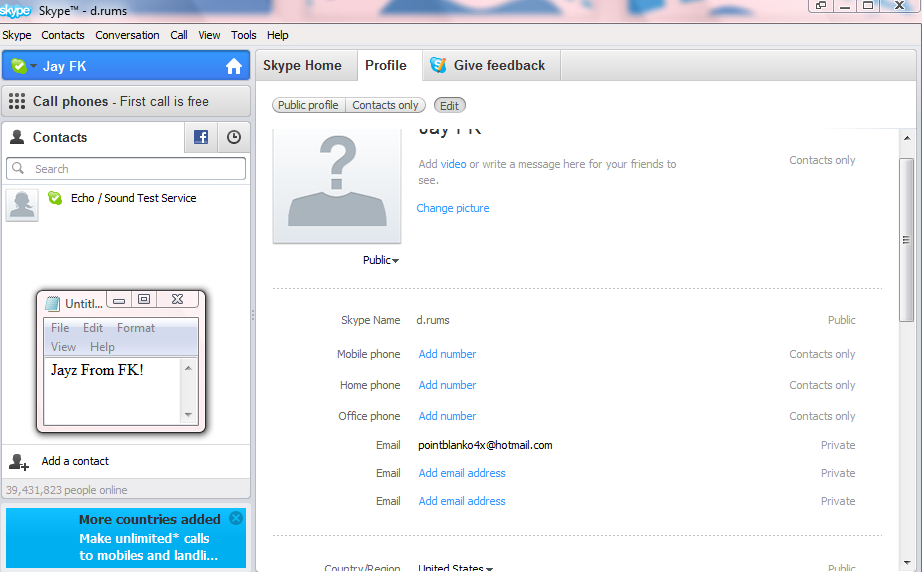Click the Notepad window icon
This screenshot has width=922, height=572.
point(53,303)
